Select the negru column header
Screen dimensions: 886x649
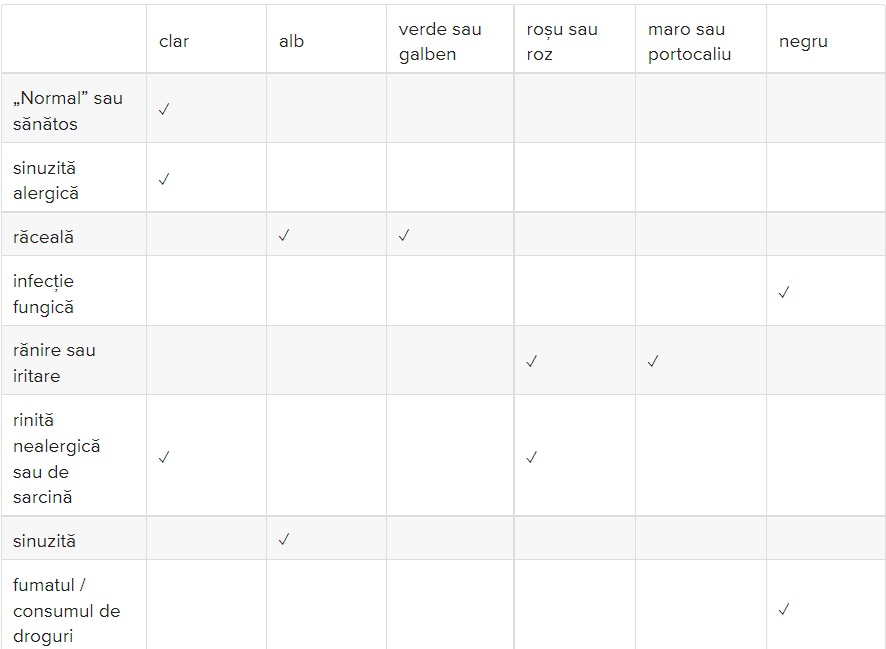[804, 41]
